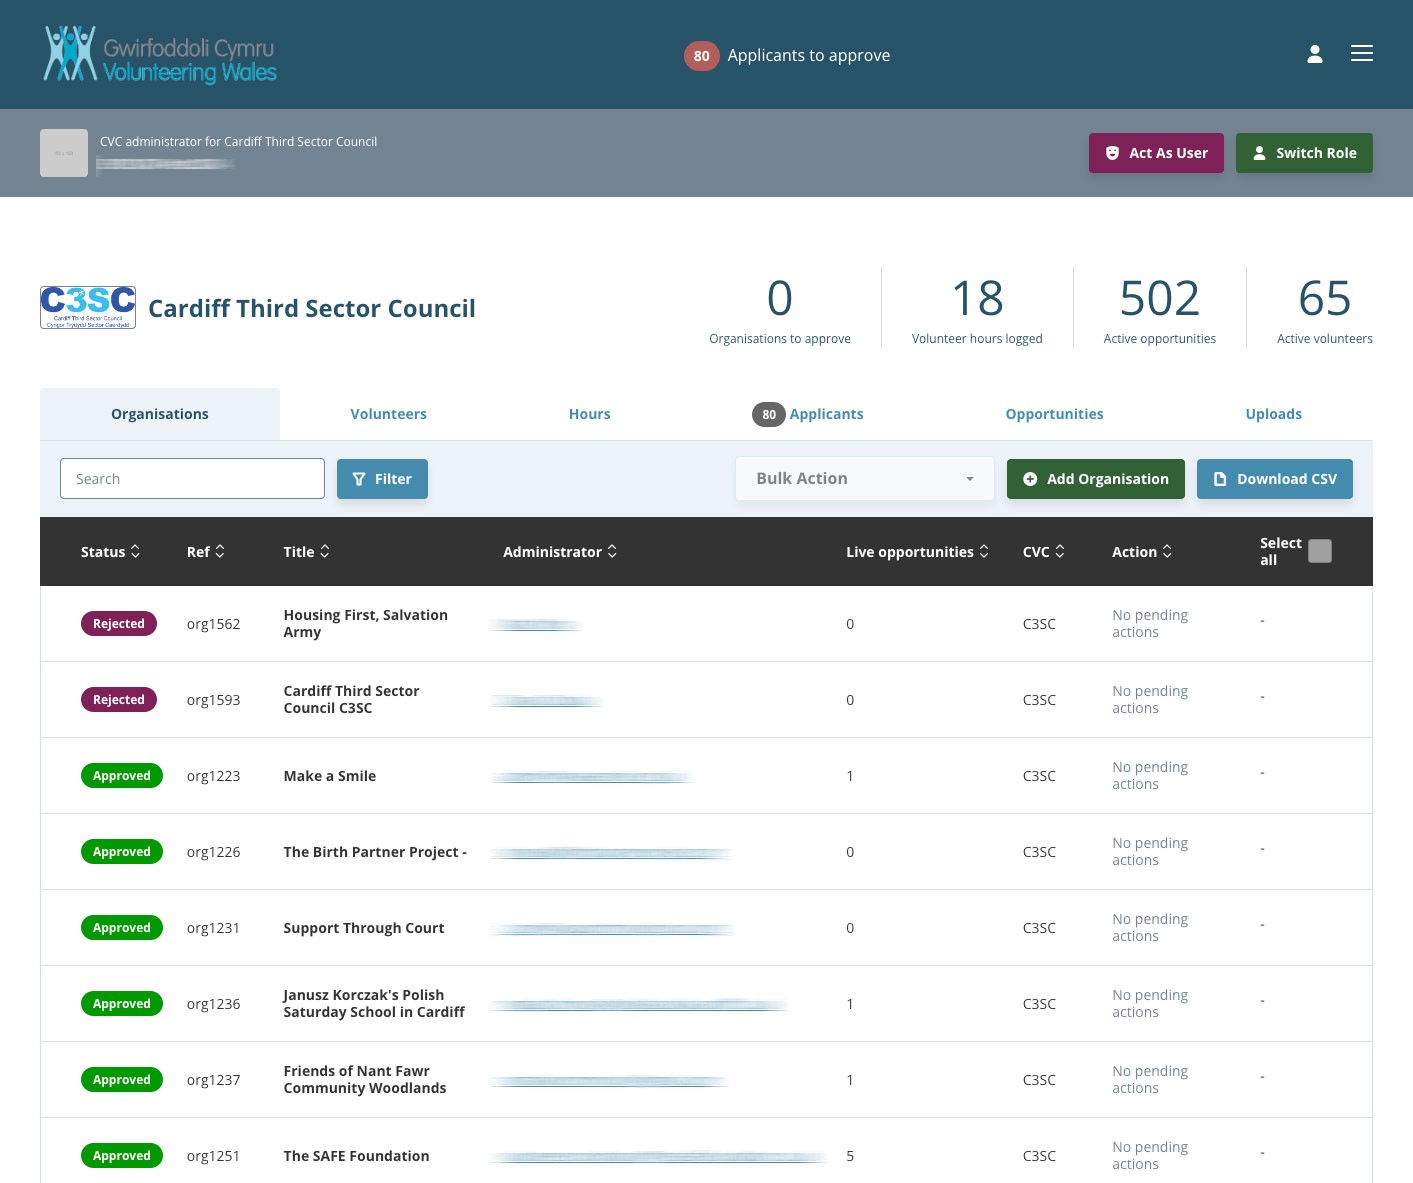The height and width of the screenshot is (1183, 1413).
Task: Open the Uploads tab
Action: tap(1273, 414)
